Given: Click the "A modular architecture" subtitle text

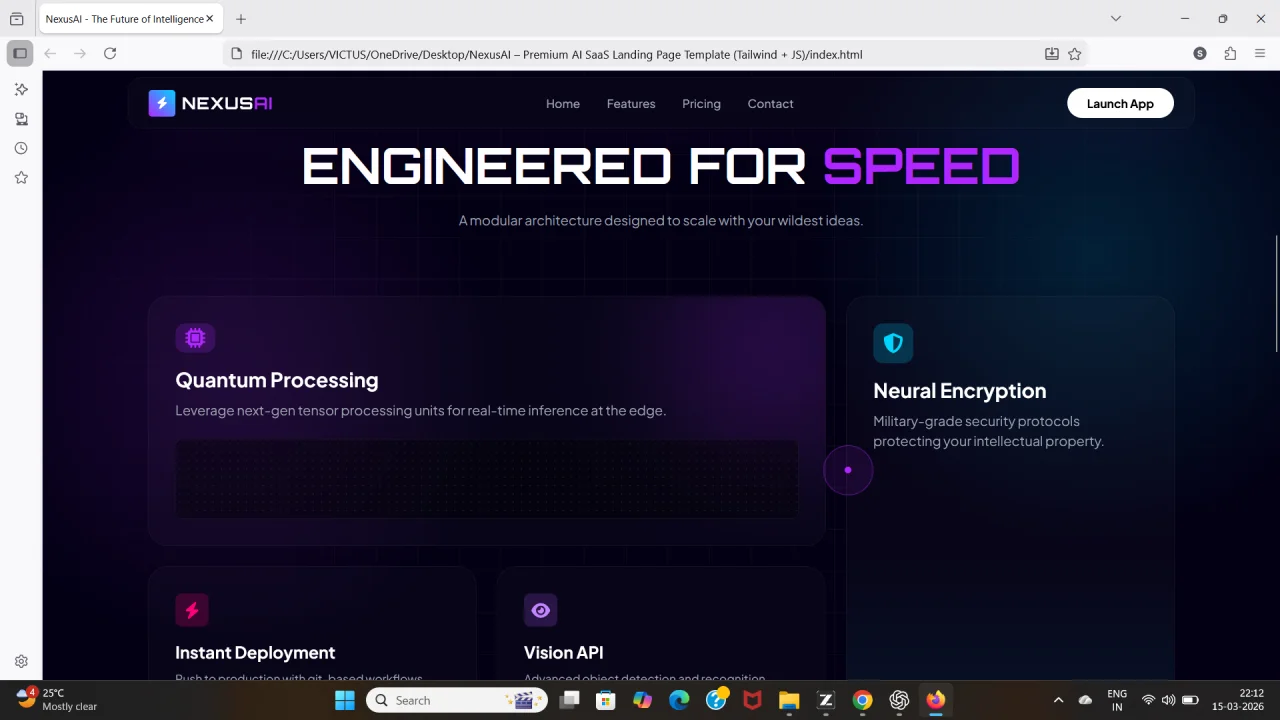Looking at the screenshot, I should tap(660, 220).
